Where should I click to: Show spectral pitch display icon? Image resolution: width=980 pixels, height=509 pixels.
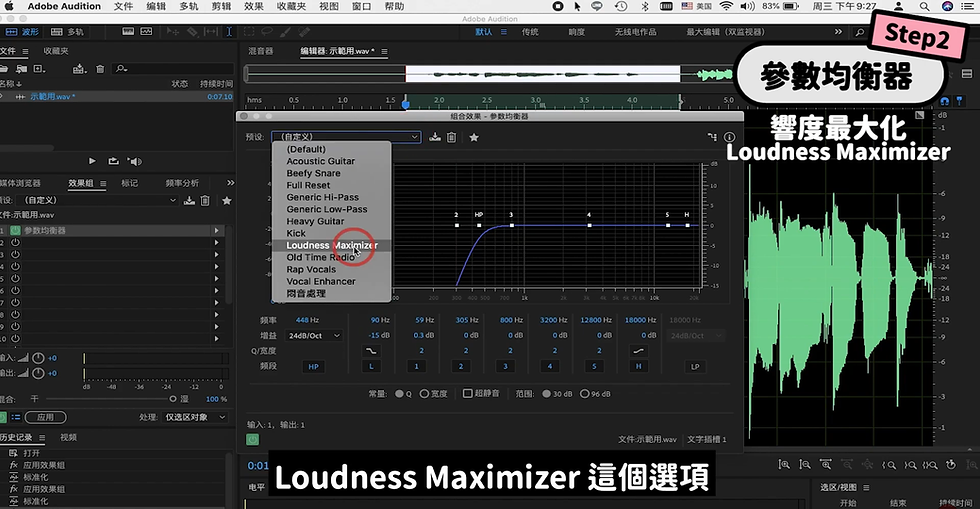point(146,31)
